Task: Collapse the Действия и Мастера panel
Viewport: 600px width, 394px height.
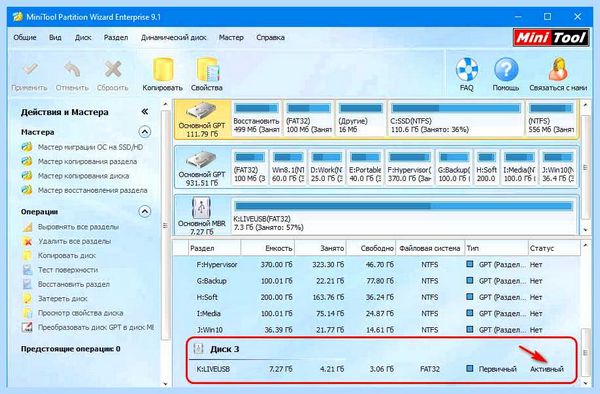Action: [x=144, y=112]
